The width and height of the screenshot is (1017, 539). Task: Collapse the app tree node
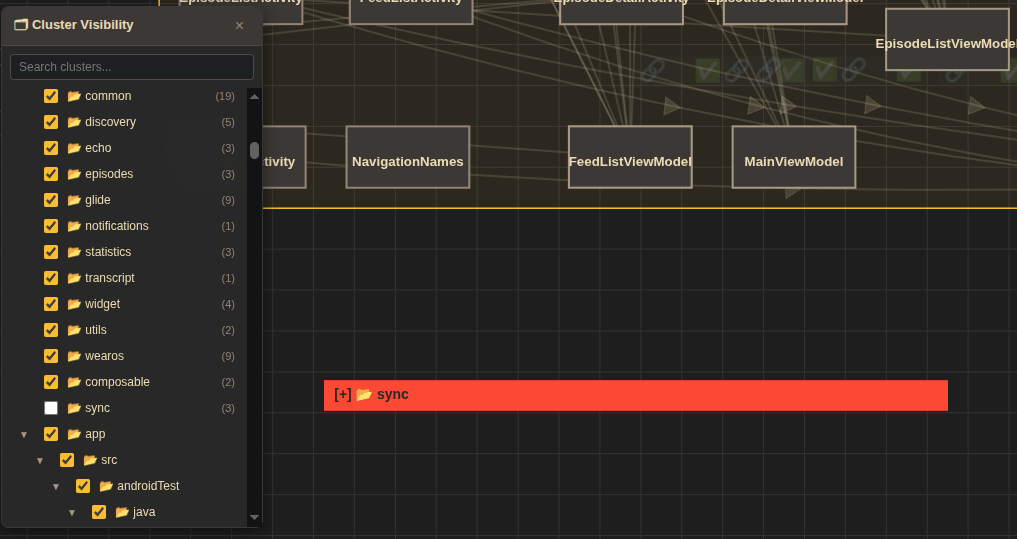click(x=24, y=435)
